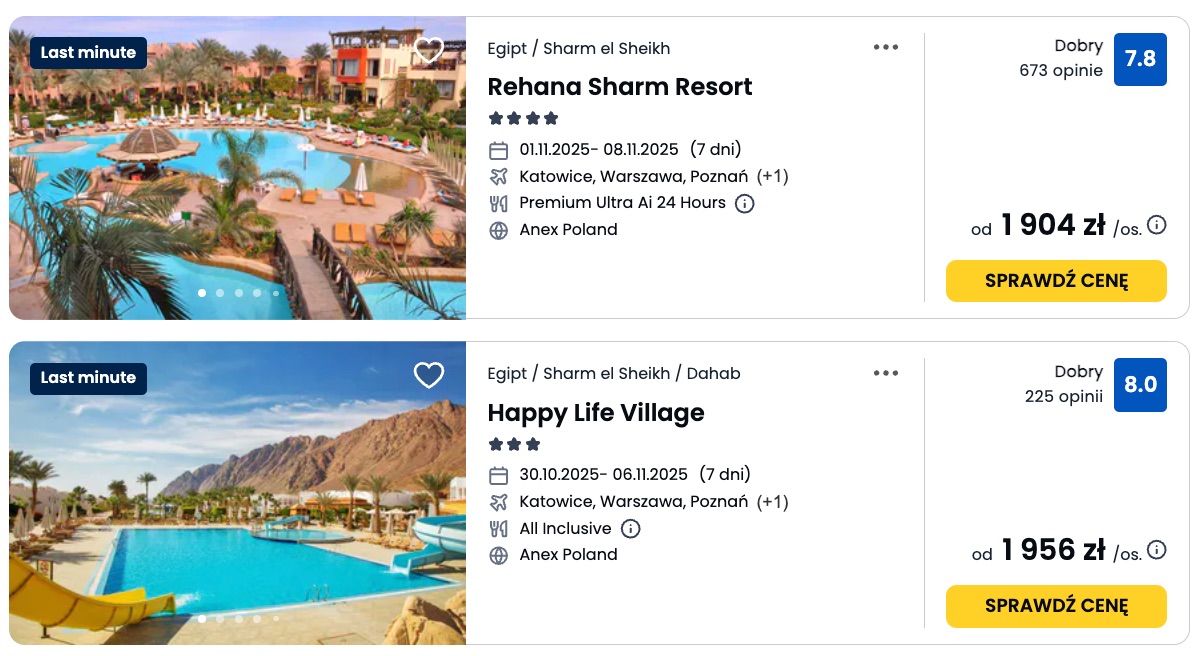Open three-dot options for Happy Life Village
1196x656 pixels.
click(x=886, y=373)
